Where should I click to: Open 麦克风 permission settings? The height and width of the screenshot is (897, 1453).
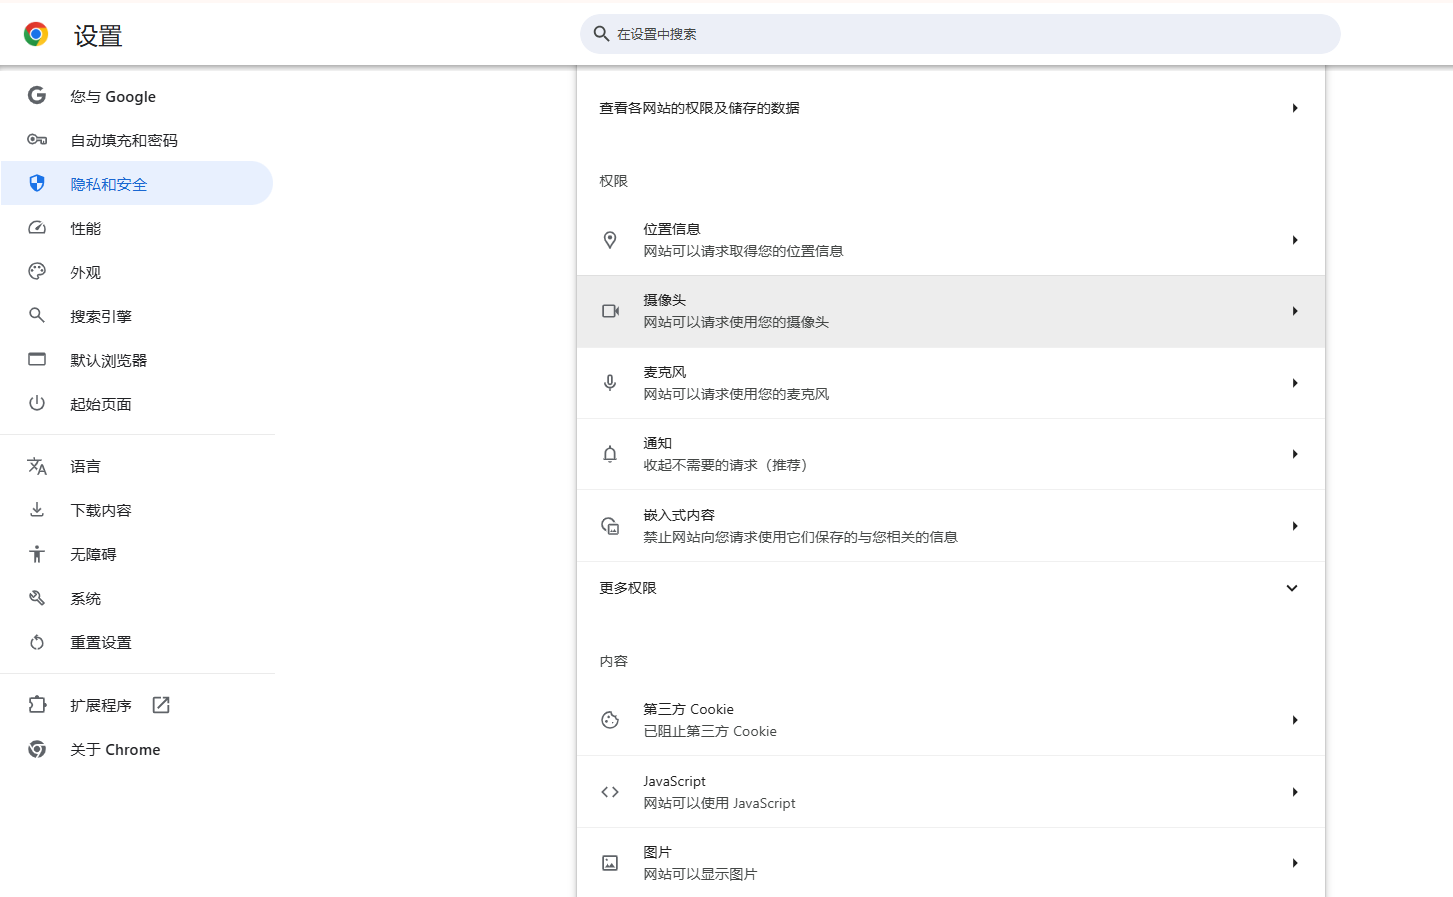click(951, 383)
